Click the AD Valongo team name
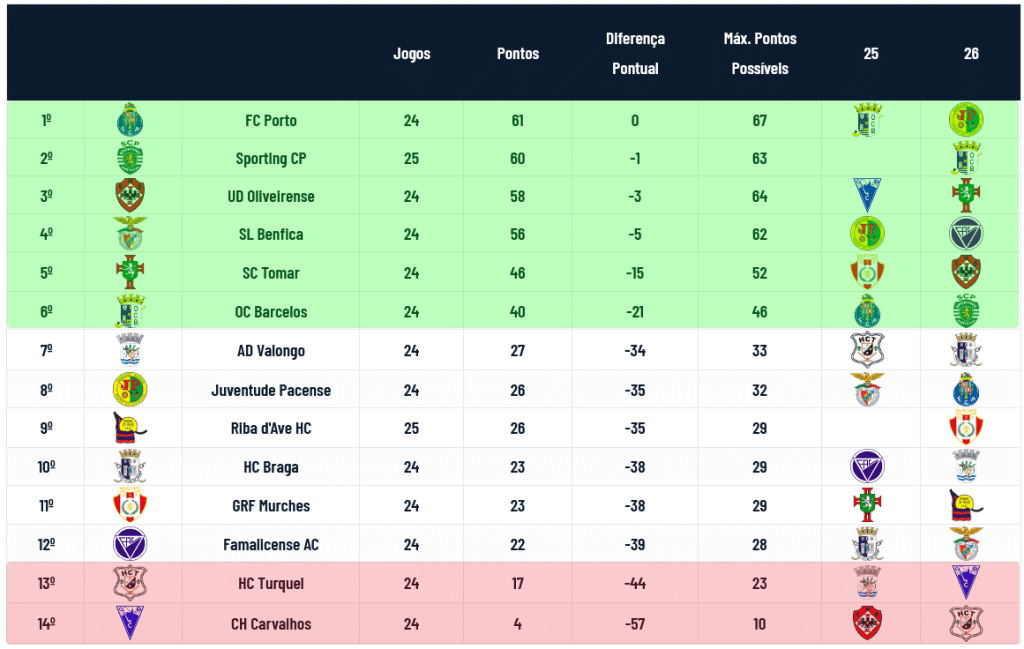Image resolution: width=1024 pixels, height=649 pixels. [271, 351]
